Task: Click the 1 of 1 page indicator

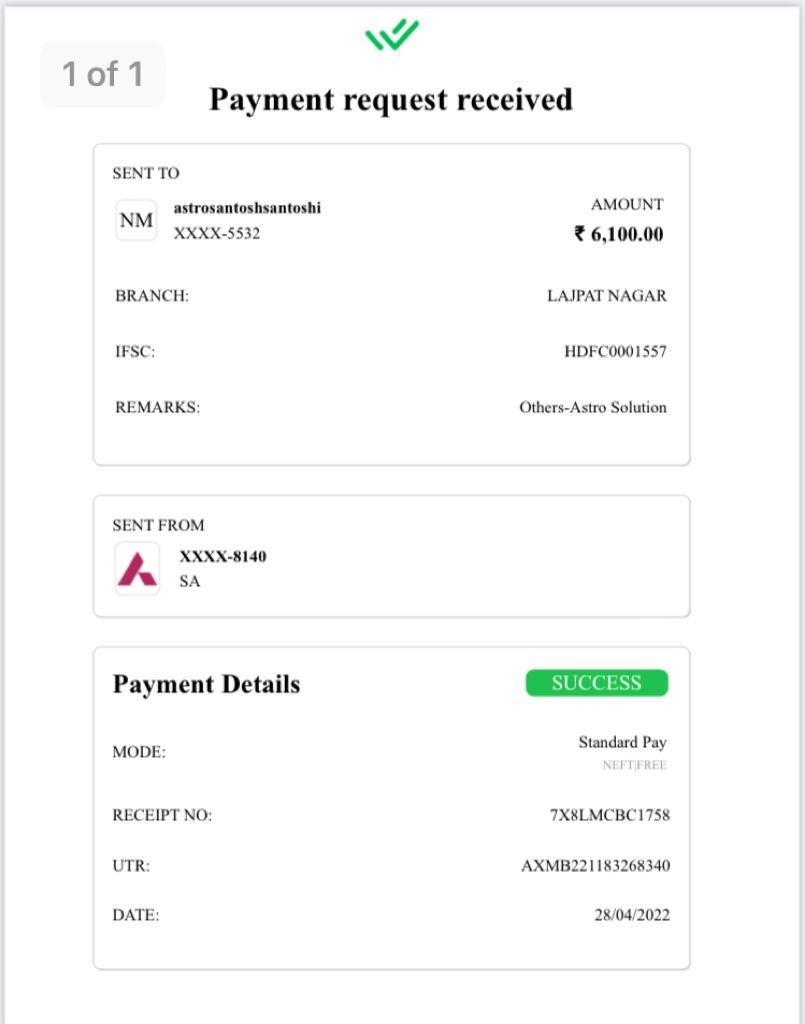Action: 103,74
